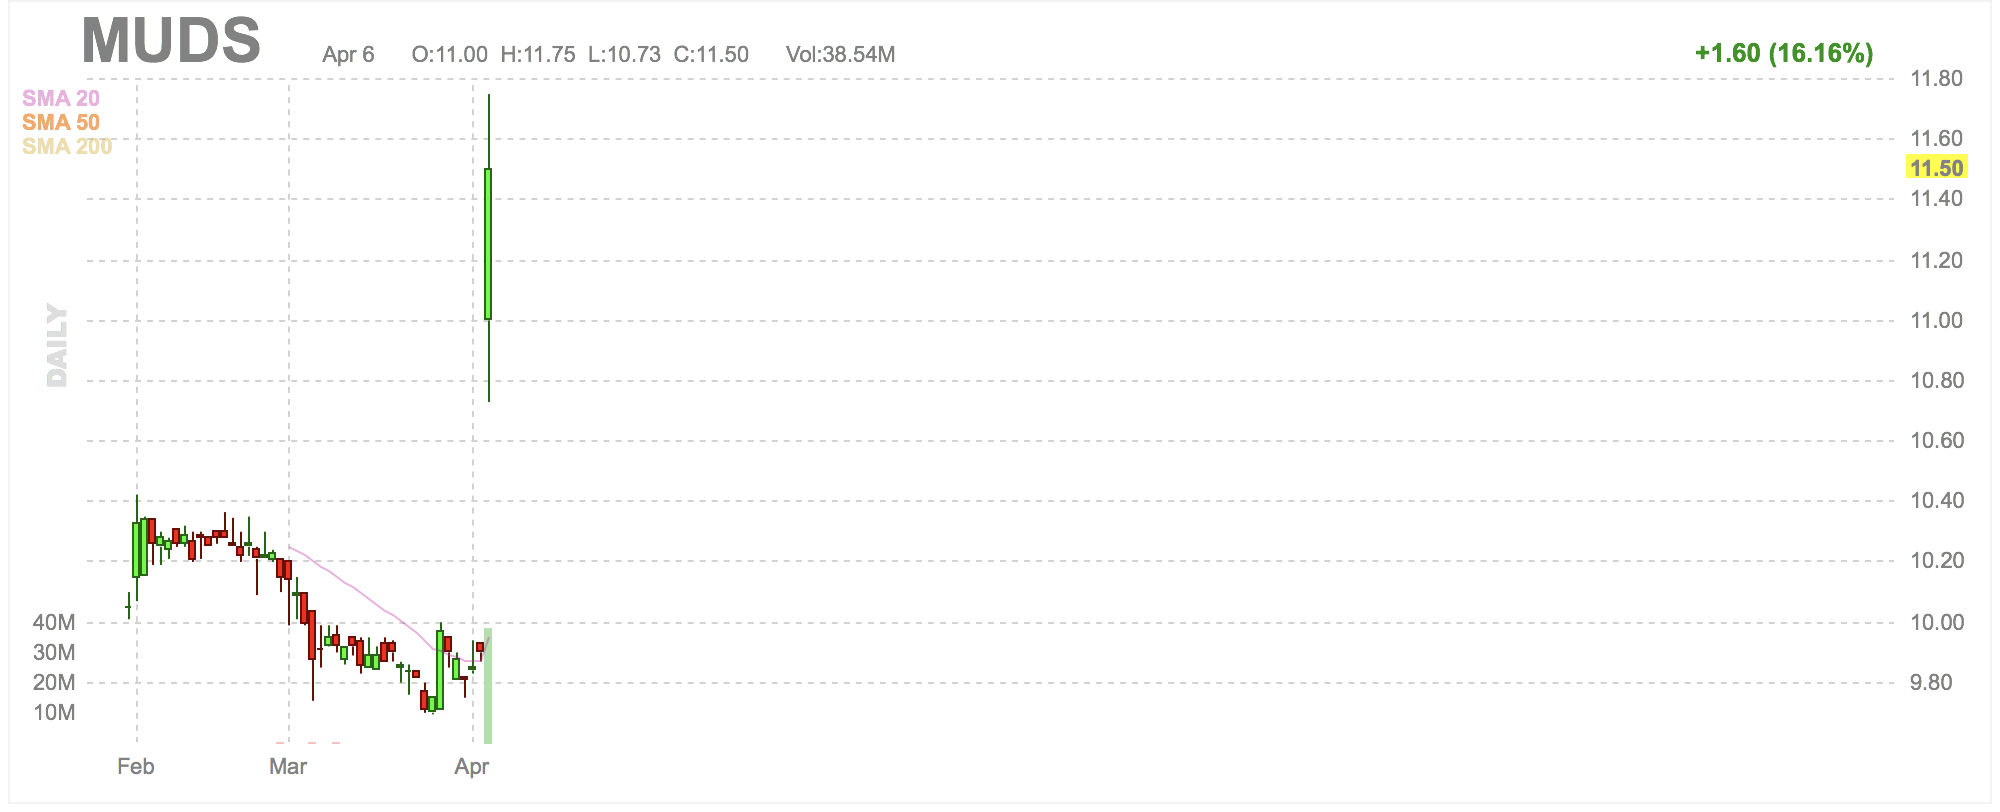Click the 11.80 price axis label
The height and width of the screenshot is (812, 2000).
(x=1937, y=78)
